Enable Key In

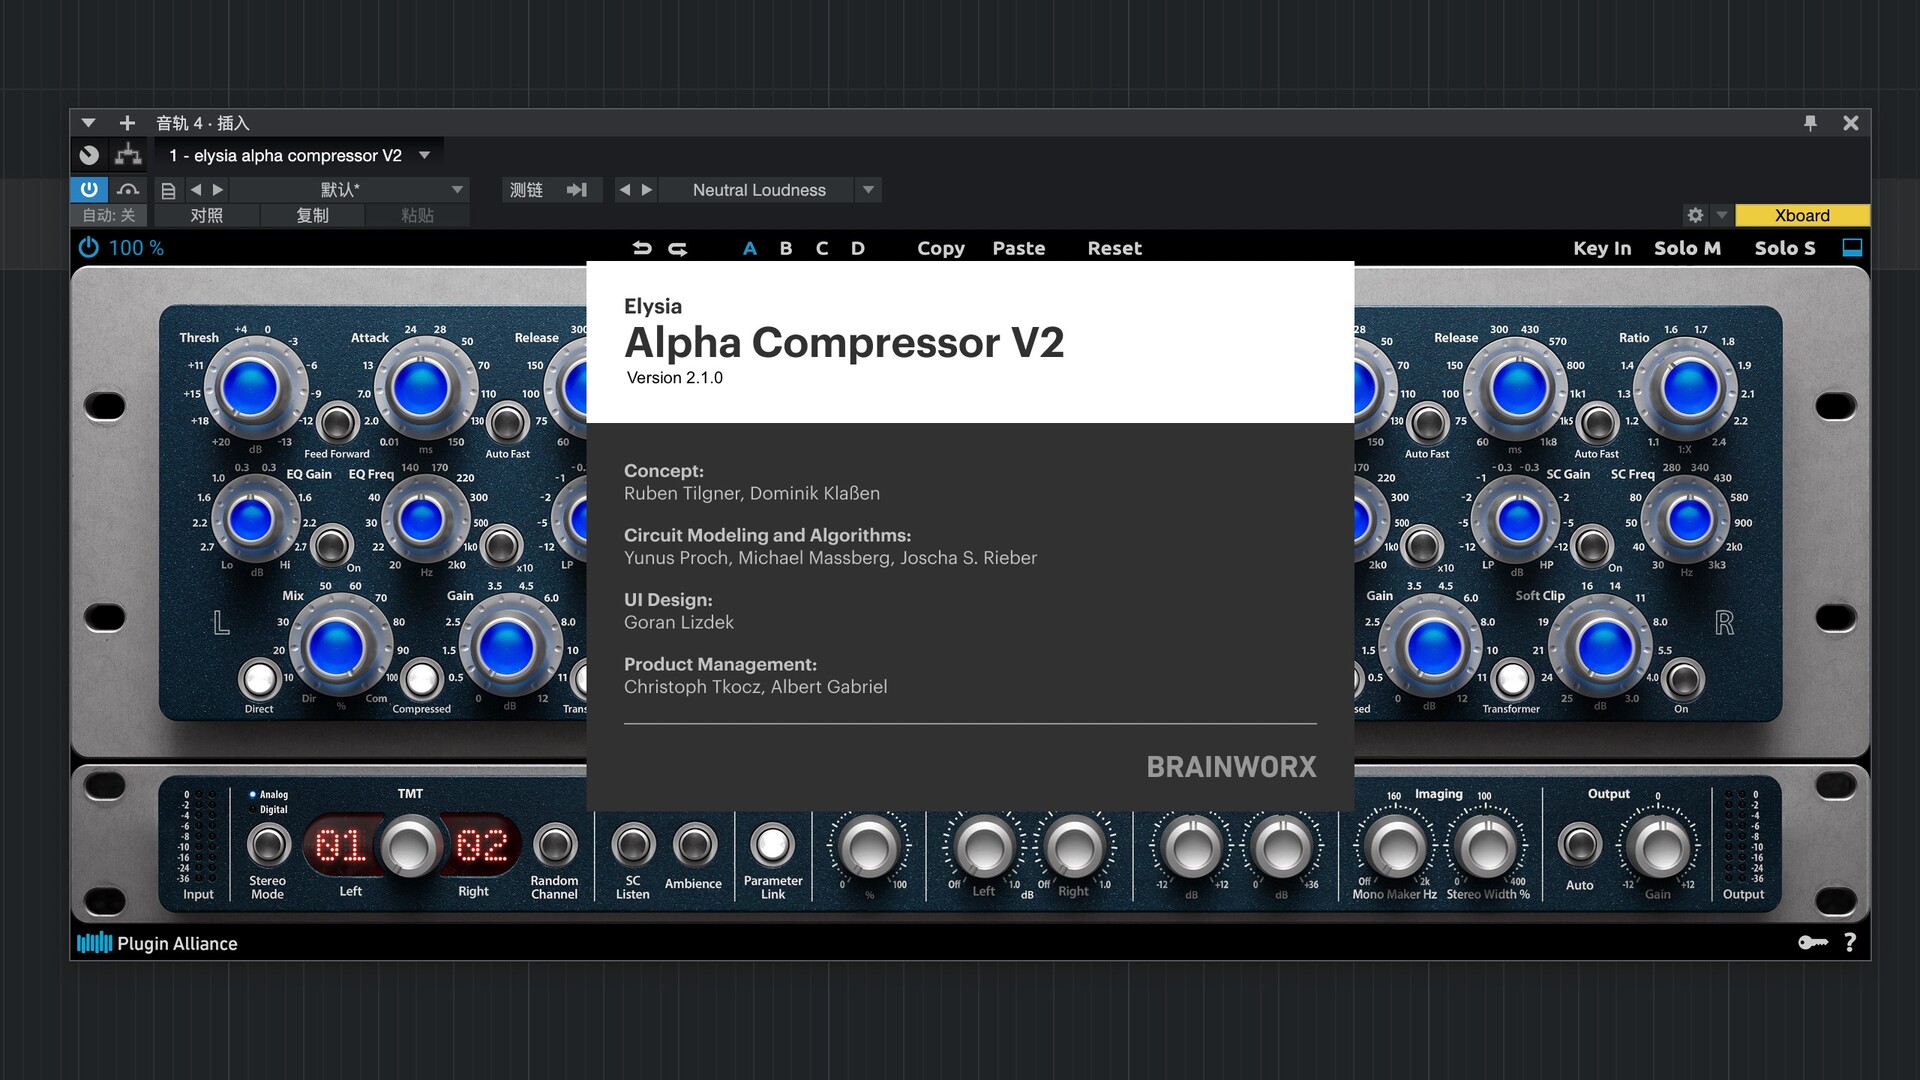click(x=1602, y=248)
